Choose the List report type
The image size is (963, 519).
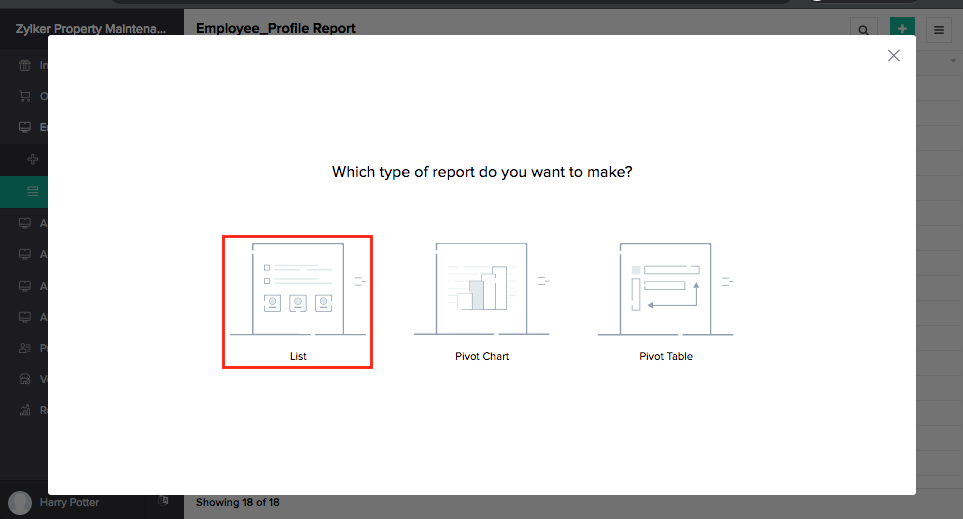[297, 302]
